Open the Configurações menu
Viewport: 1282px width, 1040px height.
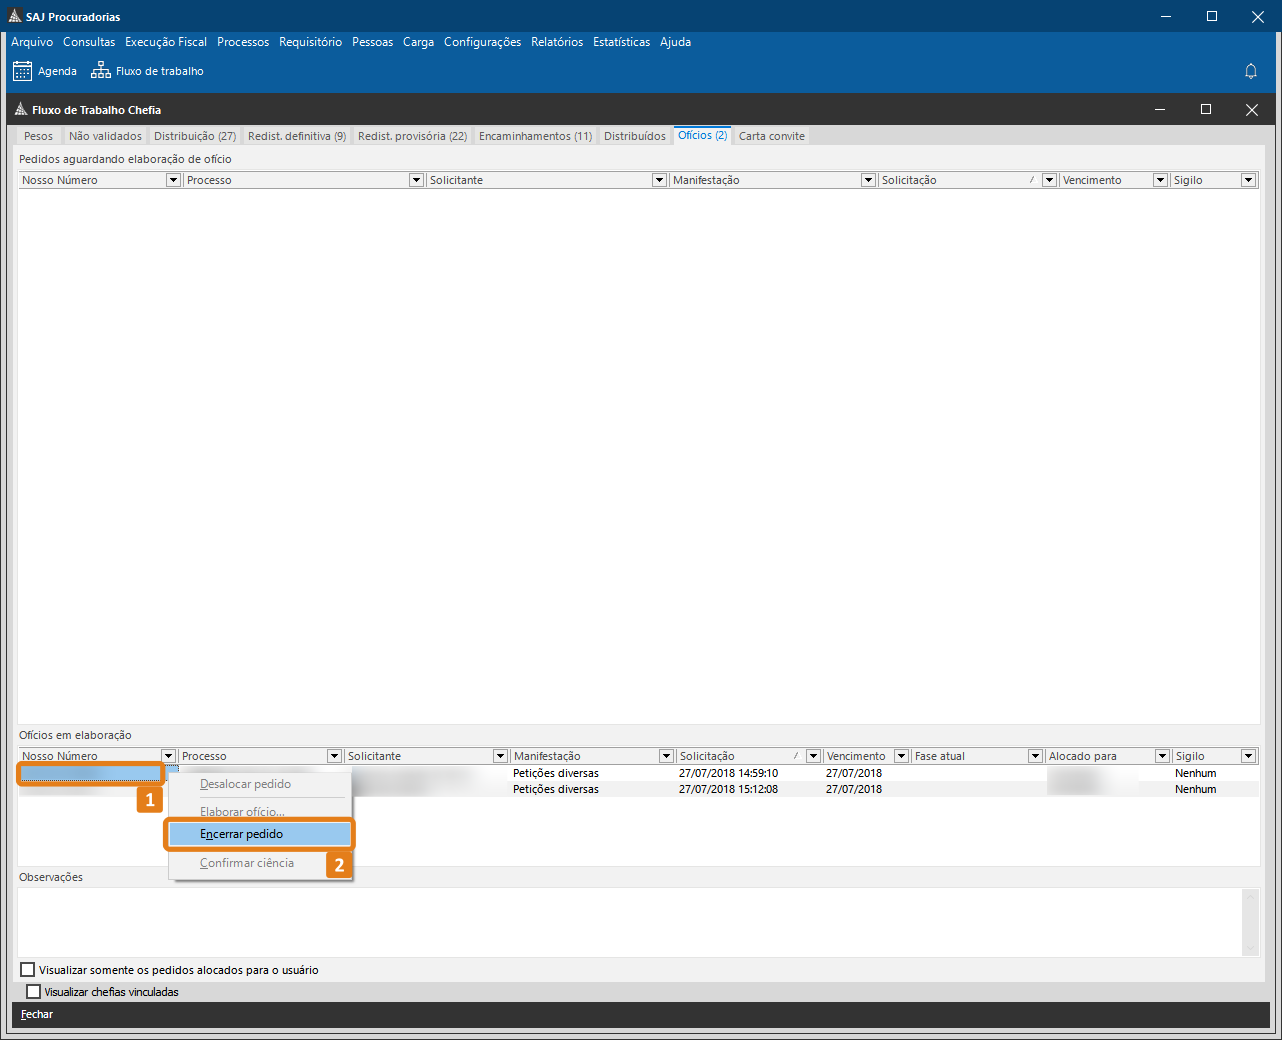482,42
